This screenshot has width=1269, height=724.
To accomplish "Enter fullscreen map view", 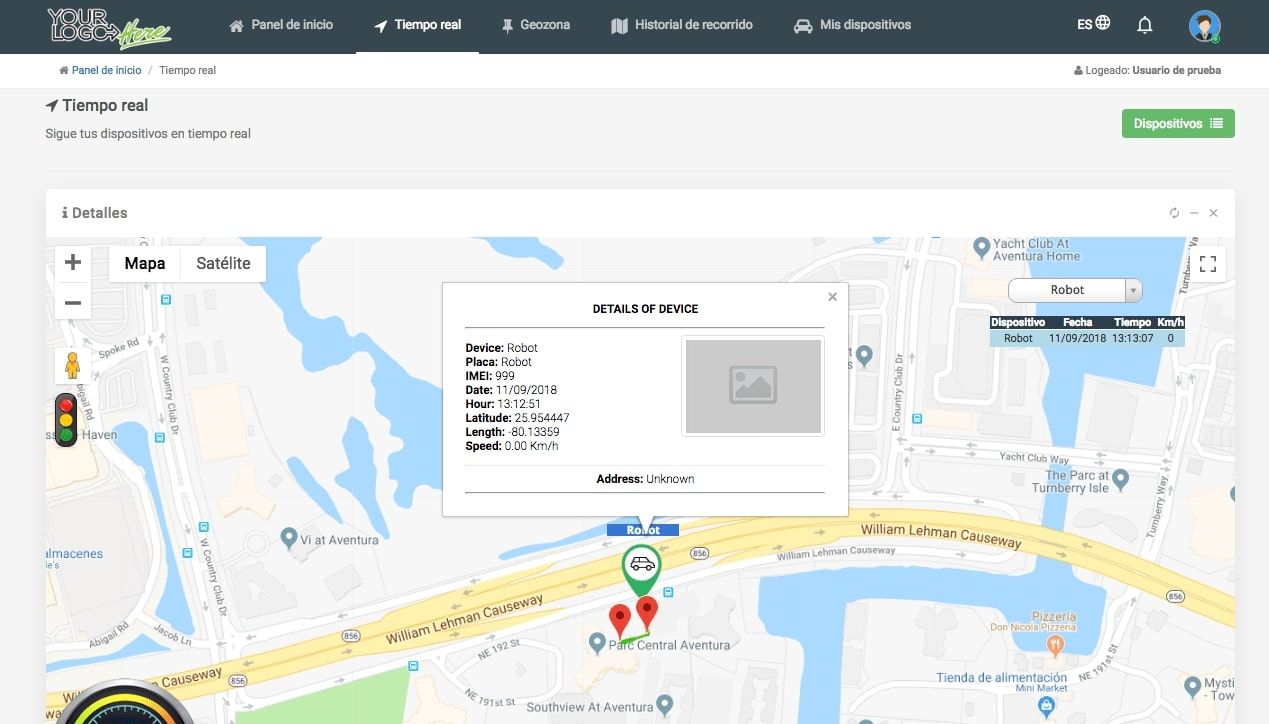I will click(1207, 264).
